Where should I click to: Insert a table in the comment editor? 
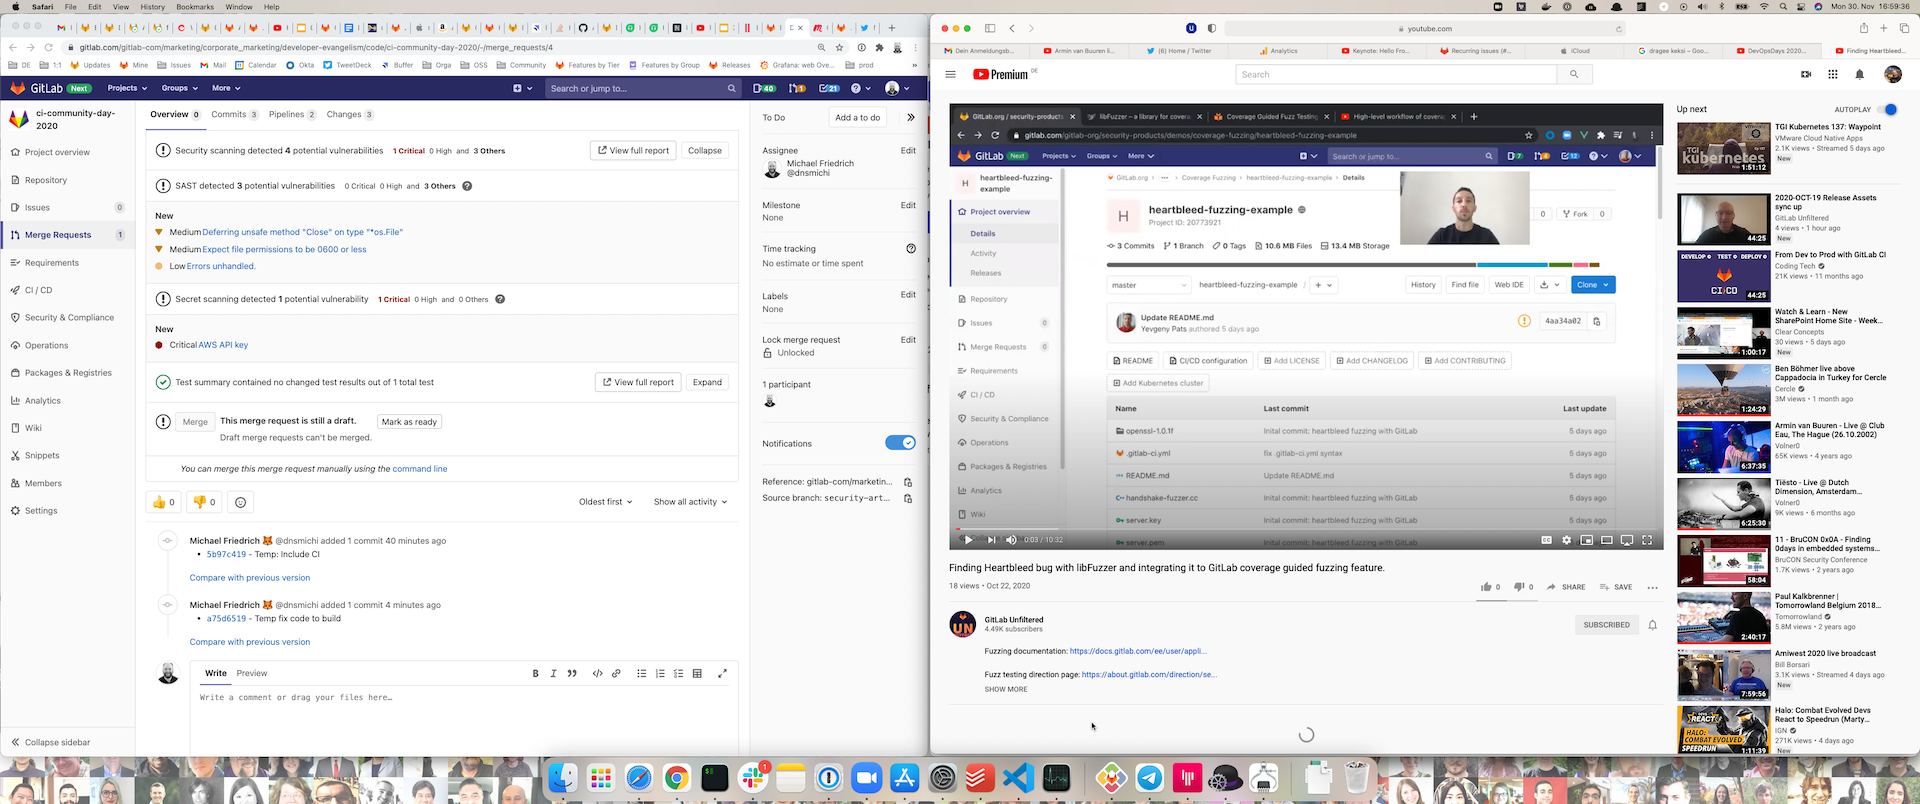[x=697, y=673]
